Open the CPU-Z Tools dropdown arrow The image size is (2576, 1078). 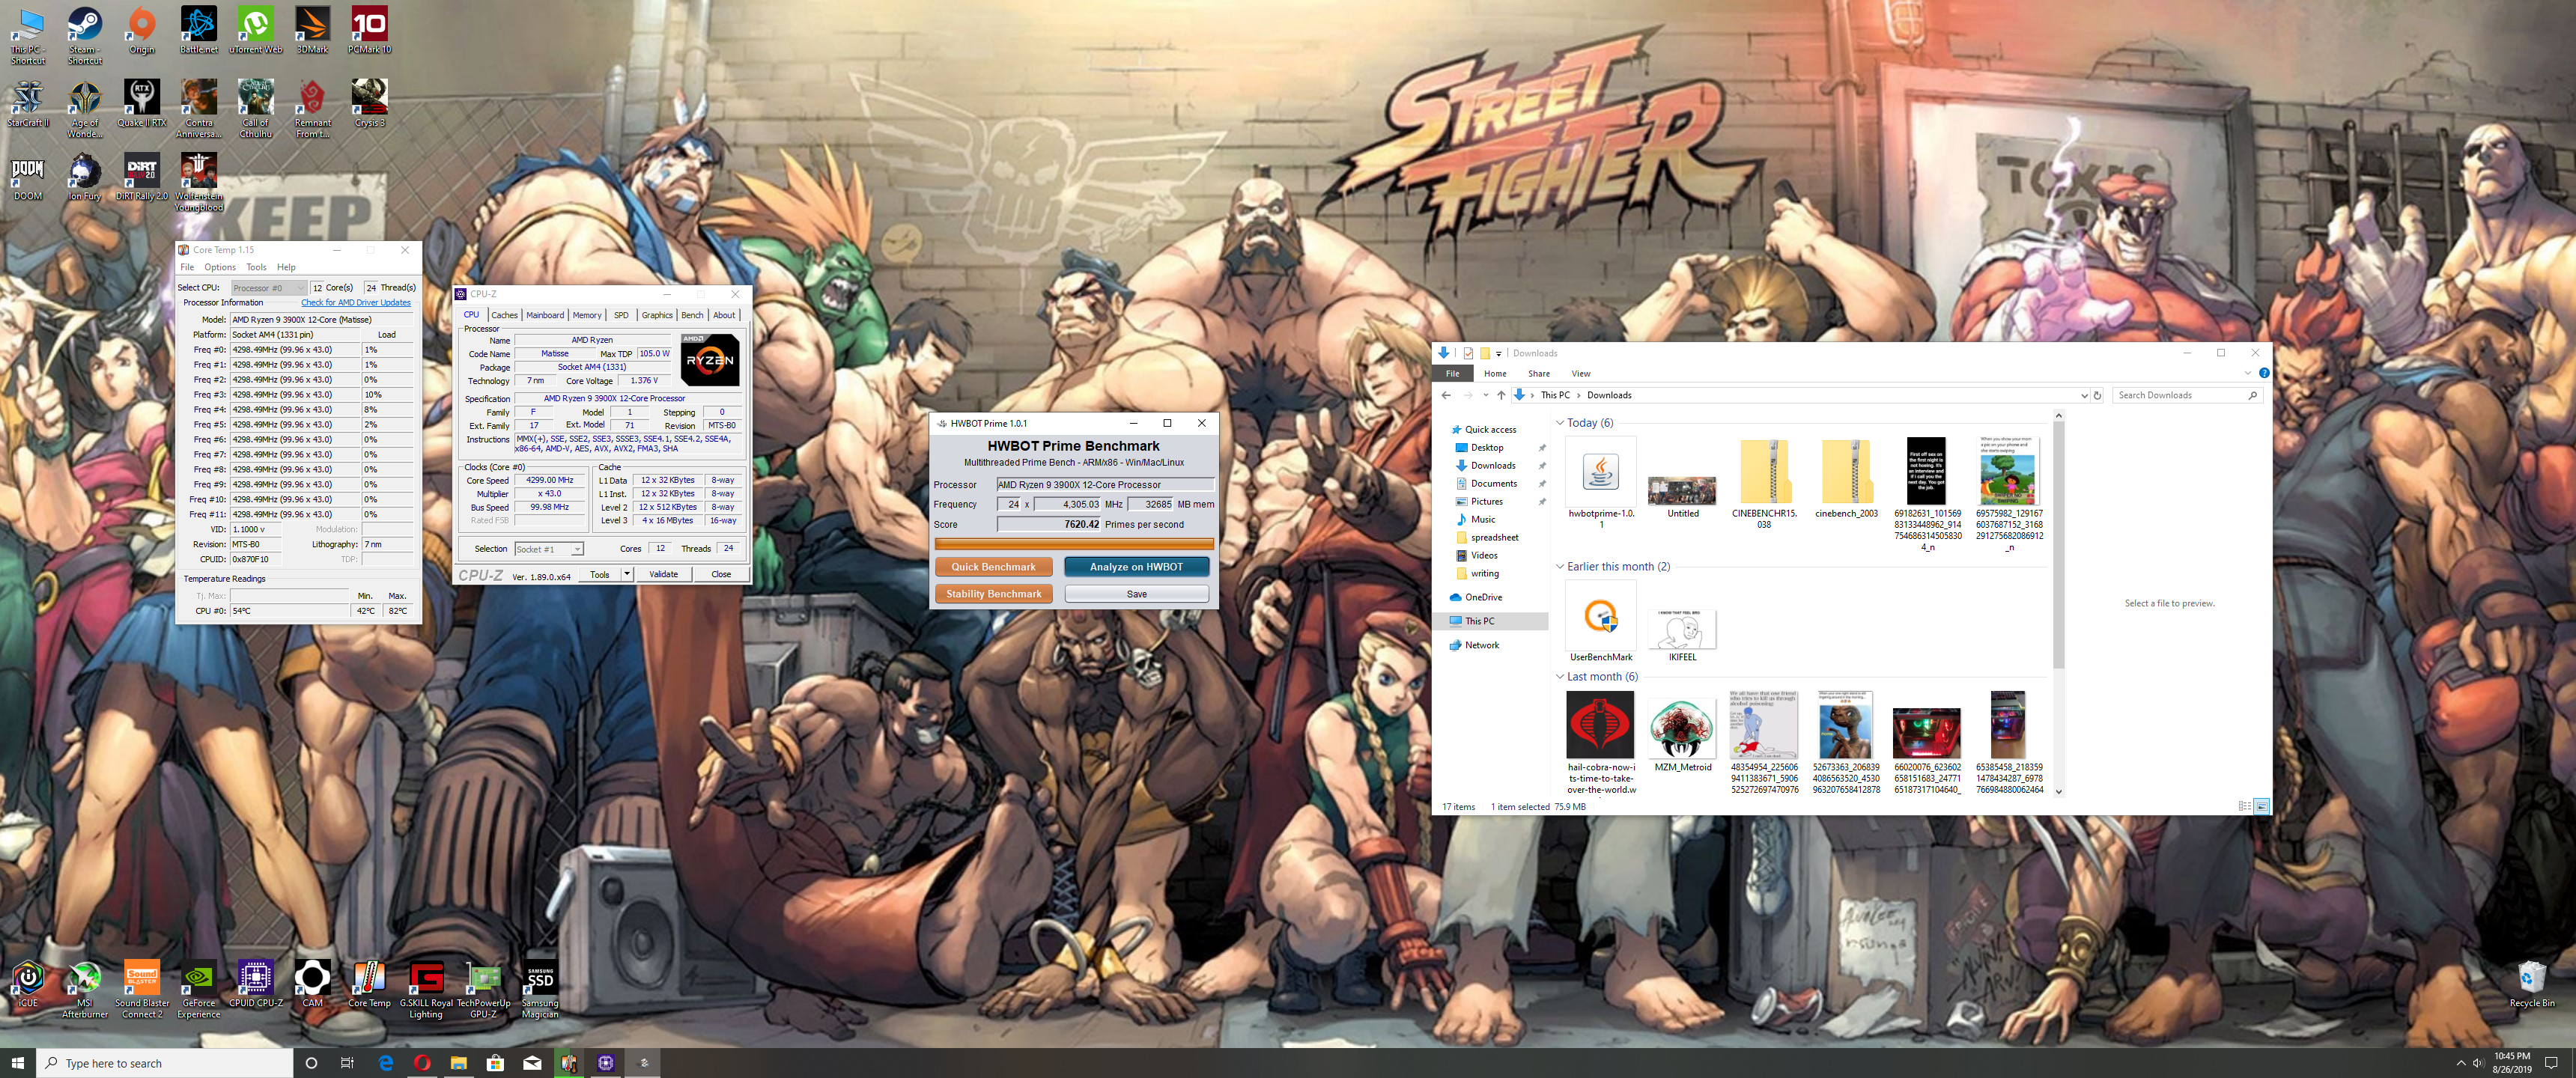point(626,574)
